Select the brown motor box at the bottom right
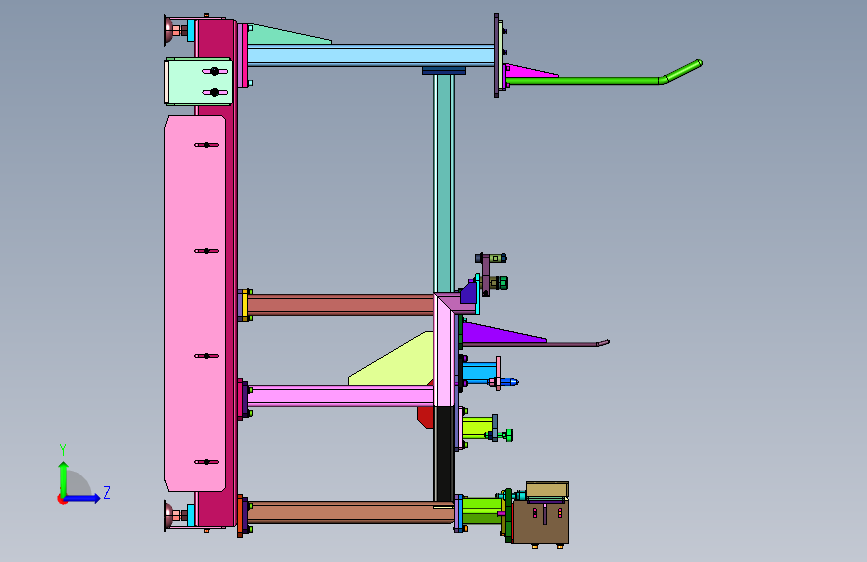This screenshot has width=867, height=562. click(x=540, y=523)
